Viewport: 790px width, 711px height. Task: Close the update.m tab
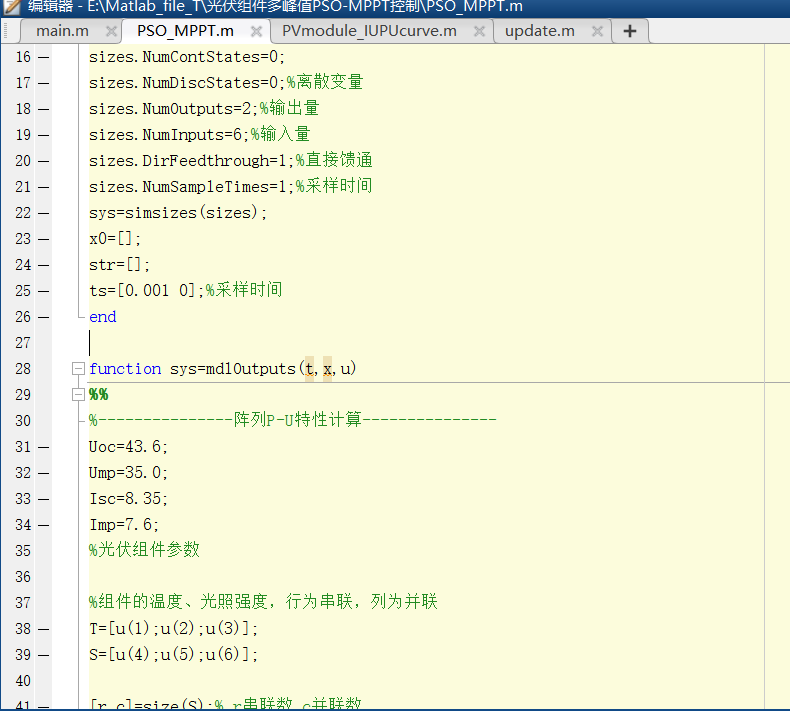click(597, 32)
